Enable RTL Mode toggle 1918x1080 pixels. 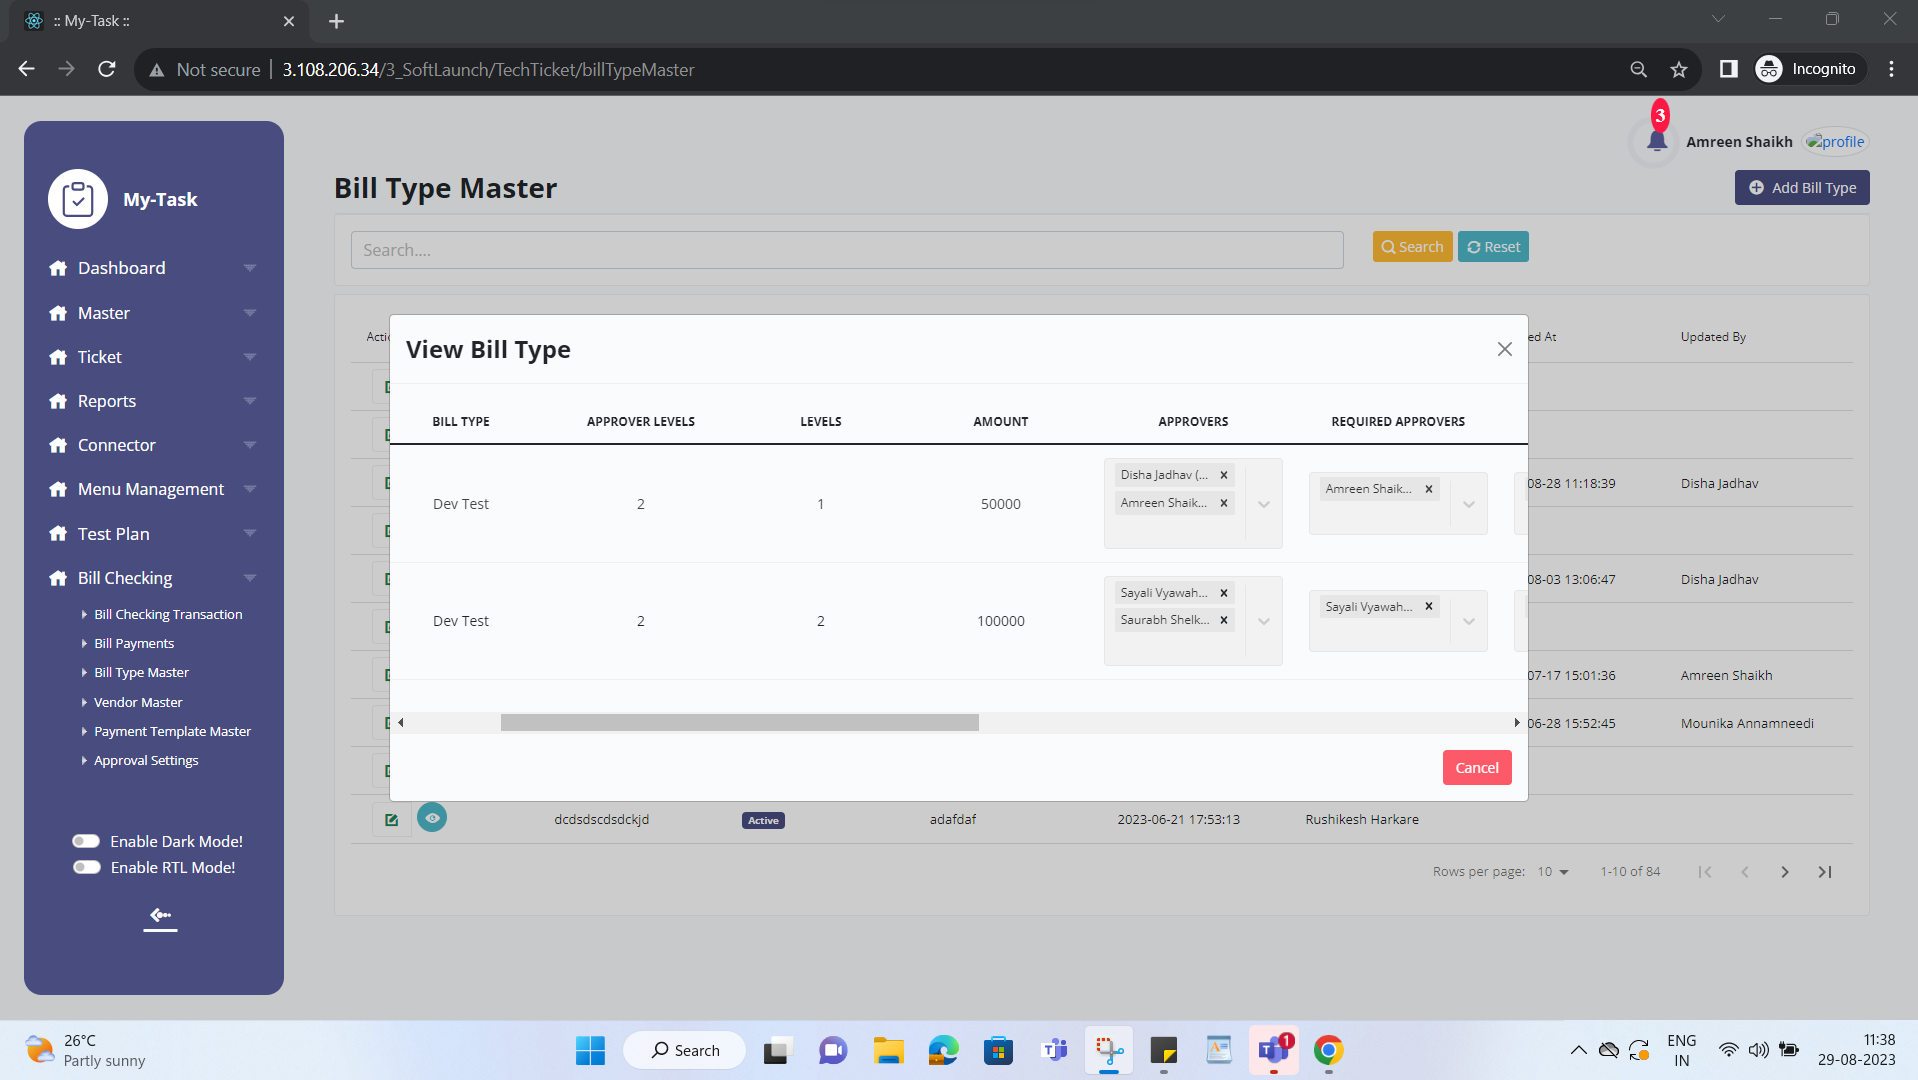tap(87, 867)
